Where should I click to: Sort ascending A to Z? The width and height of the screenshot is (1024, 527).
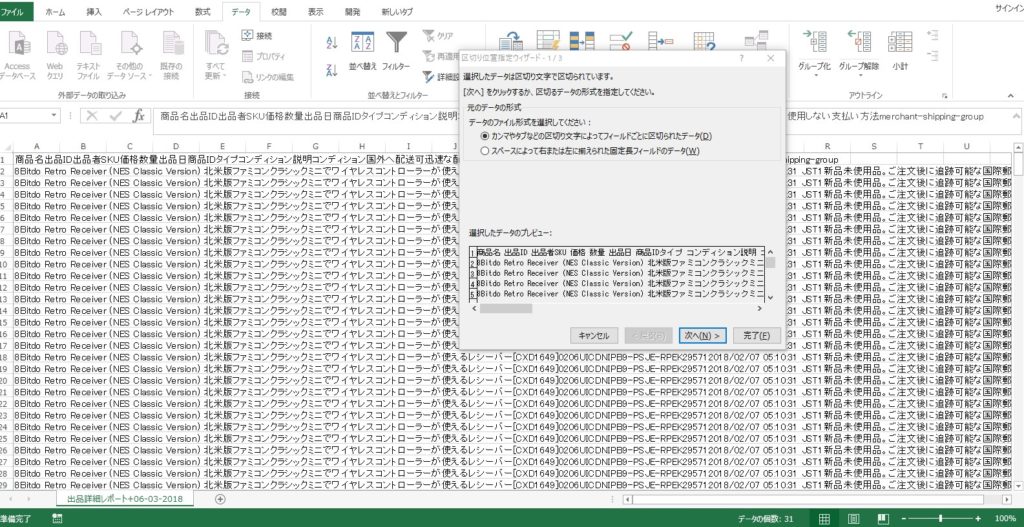click(x=332, y=42)
